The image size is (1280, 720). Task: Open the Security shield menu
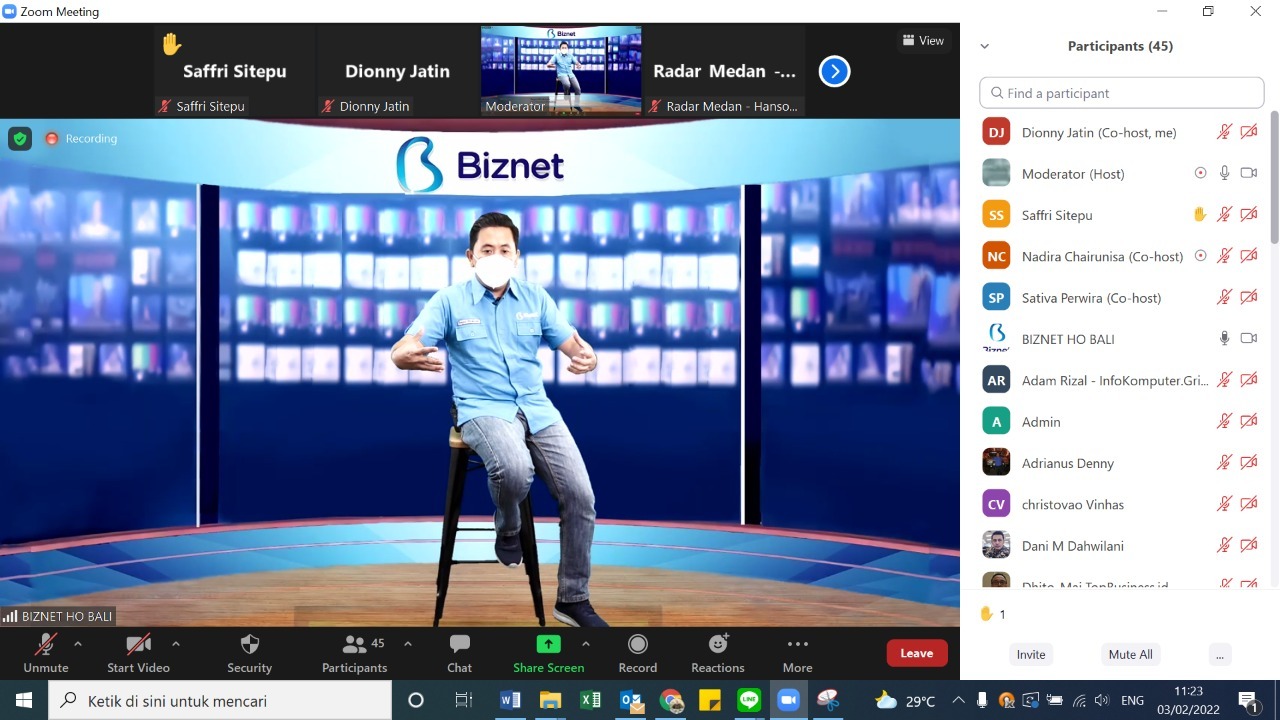tap(250, 654)
